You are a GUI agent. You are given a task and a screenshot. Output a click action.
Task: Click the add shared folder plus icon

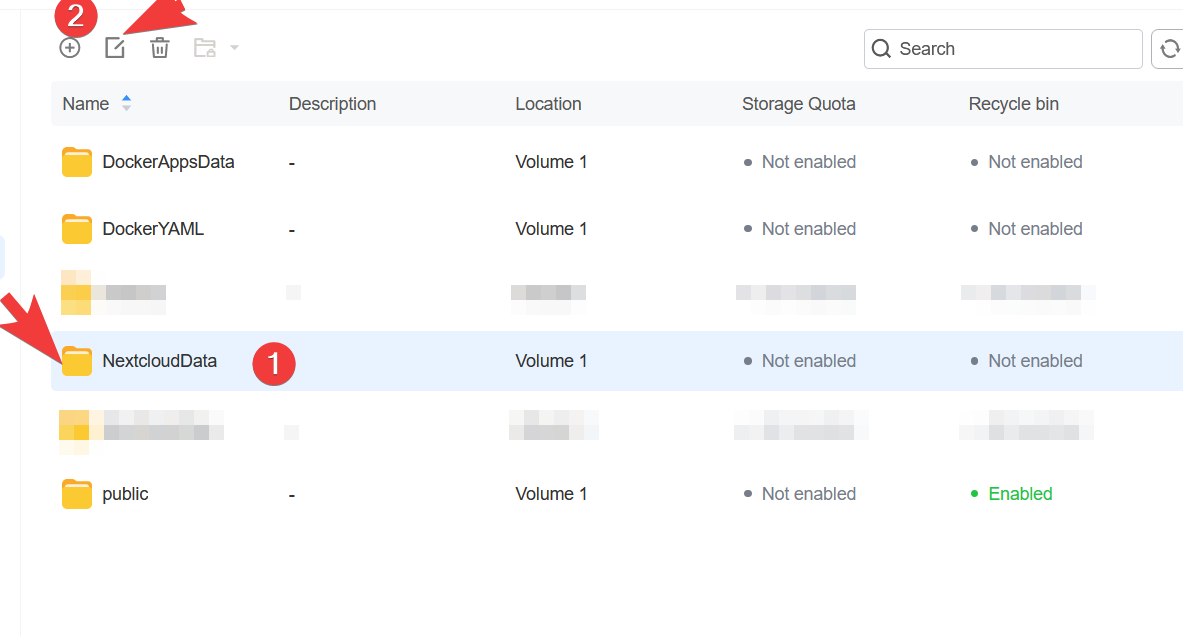69,48
